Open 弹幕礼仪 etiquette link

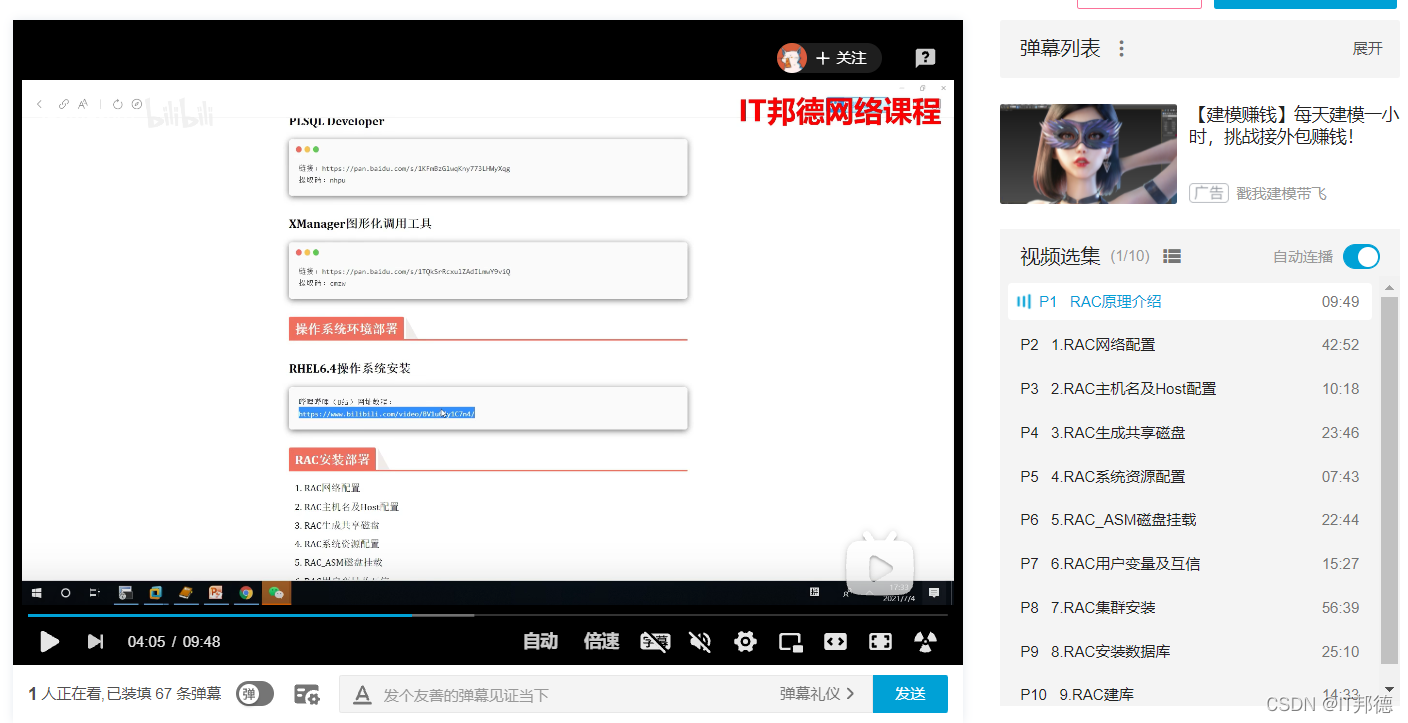pos(817,694)
